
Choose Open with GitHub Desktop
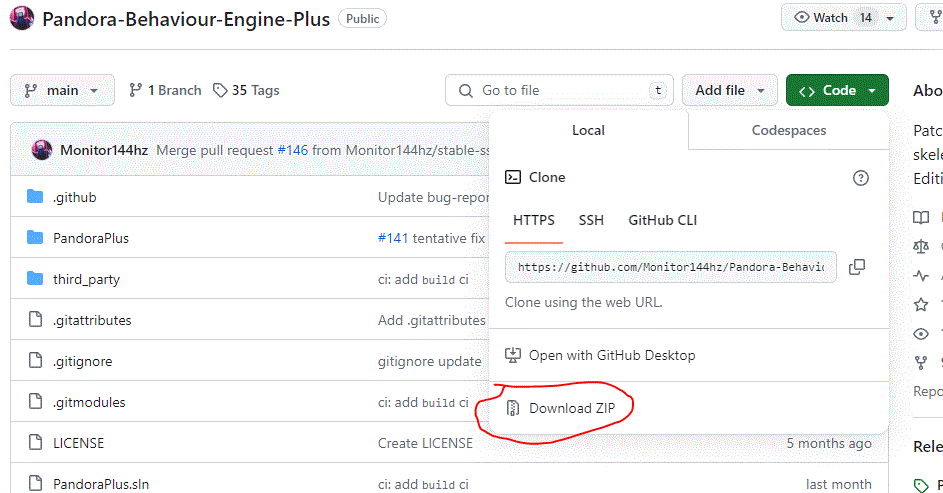tap(612, 355)
